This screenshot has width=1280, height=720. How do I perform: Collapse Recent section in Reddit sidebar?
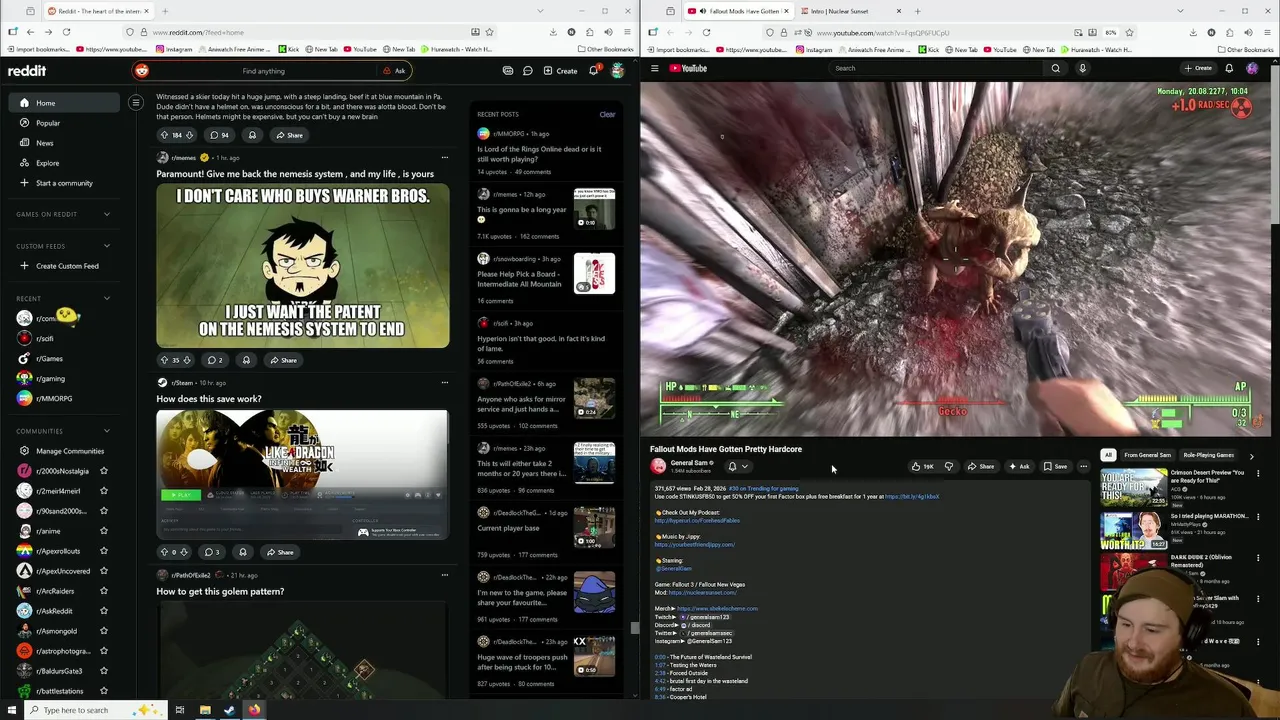[107, 298]
